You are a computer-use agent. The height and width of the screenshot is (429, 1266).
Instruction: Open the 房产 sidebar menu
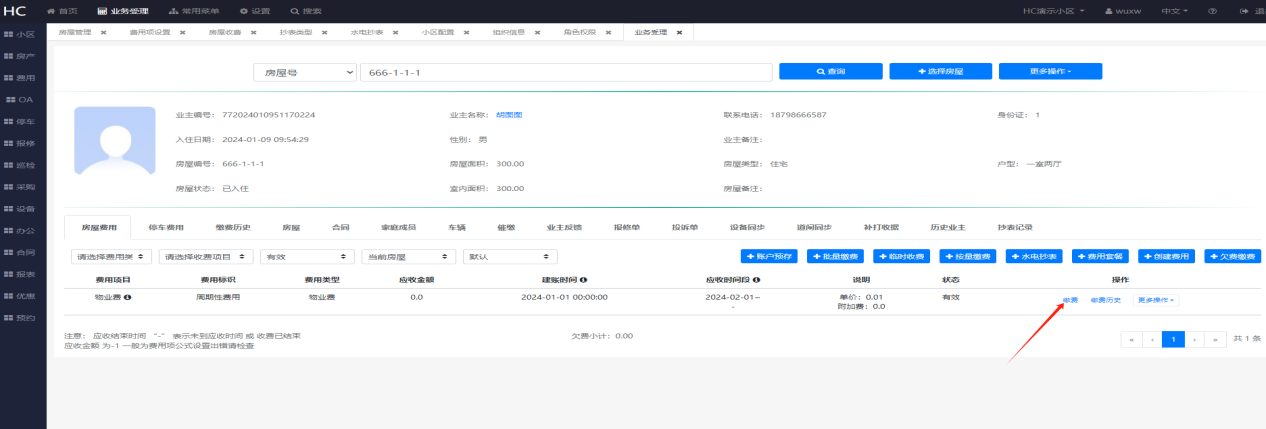tap(20, 56)
